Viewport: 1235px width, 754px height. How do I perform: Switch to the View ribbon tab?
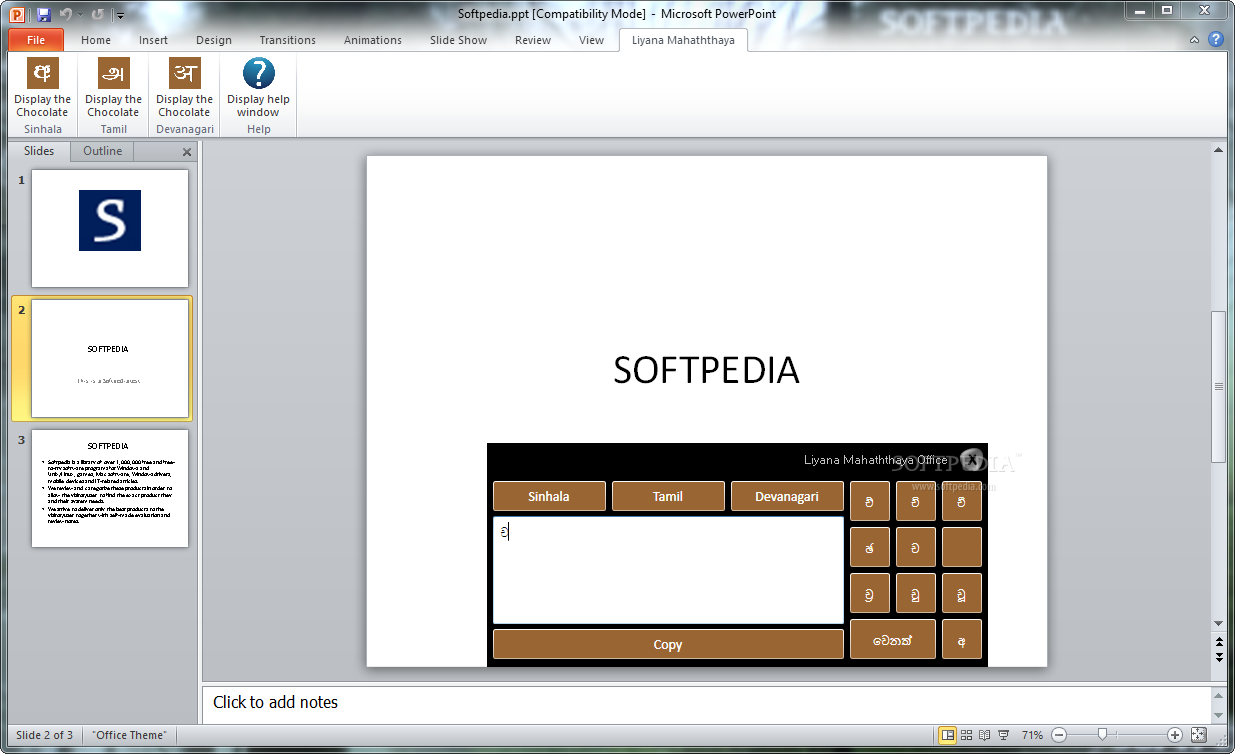tap(592, 40)
